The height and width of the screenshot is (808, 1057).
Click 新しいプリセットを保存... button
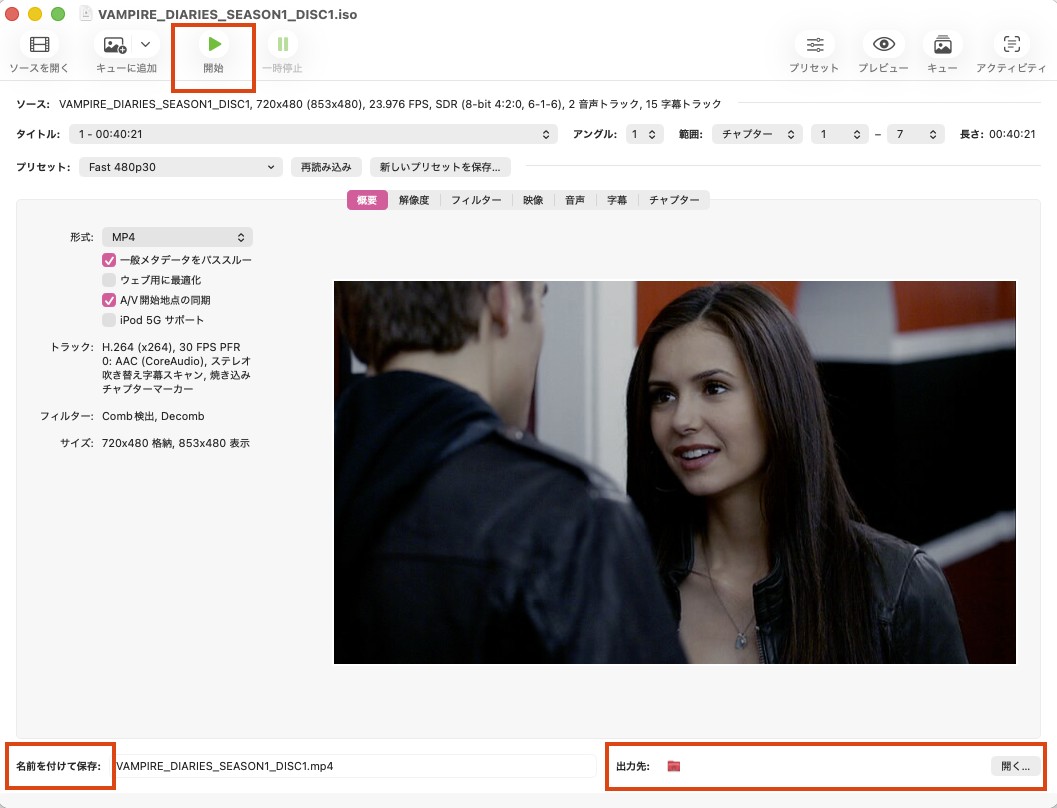[440, 167]
